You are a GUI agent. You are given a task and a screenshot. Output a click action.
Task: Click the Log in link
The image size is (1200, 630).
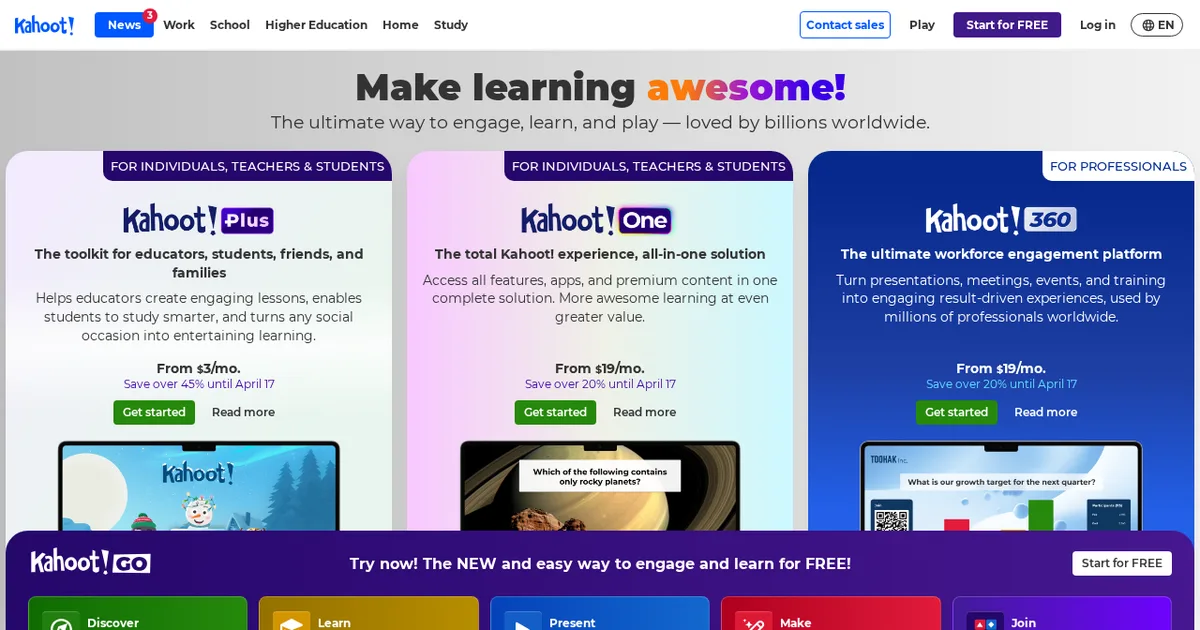pos(1097,25)
